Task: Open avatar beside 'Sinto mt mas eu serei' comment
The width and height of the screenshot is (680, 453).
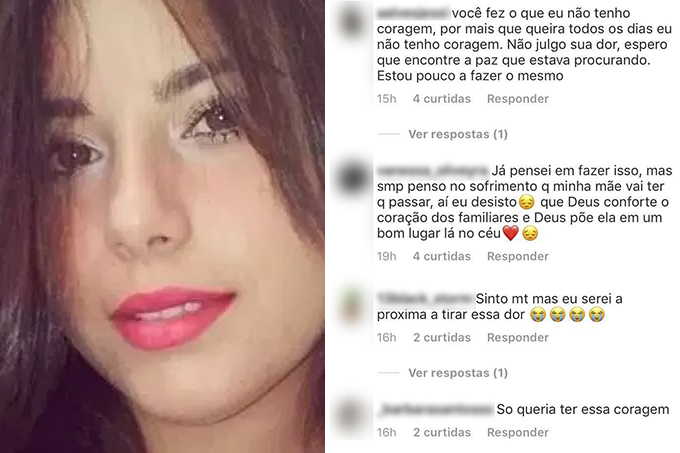Action: [x=351, y=306]
